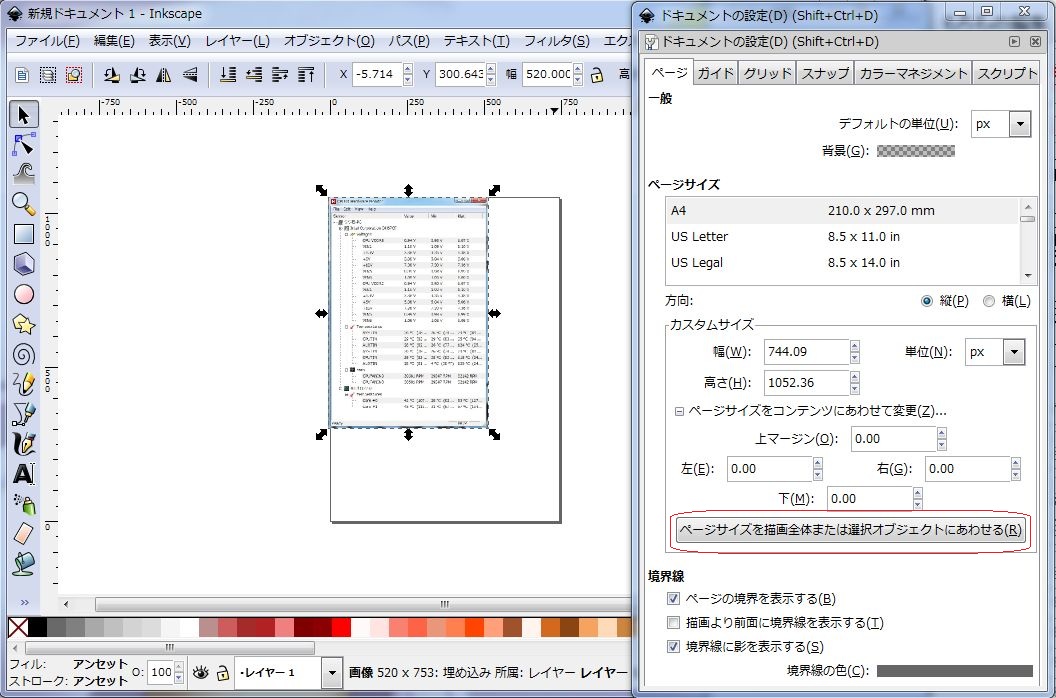Pick bright red palette swatch
The image size is (1056, 698).
[341, 628]
